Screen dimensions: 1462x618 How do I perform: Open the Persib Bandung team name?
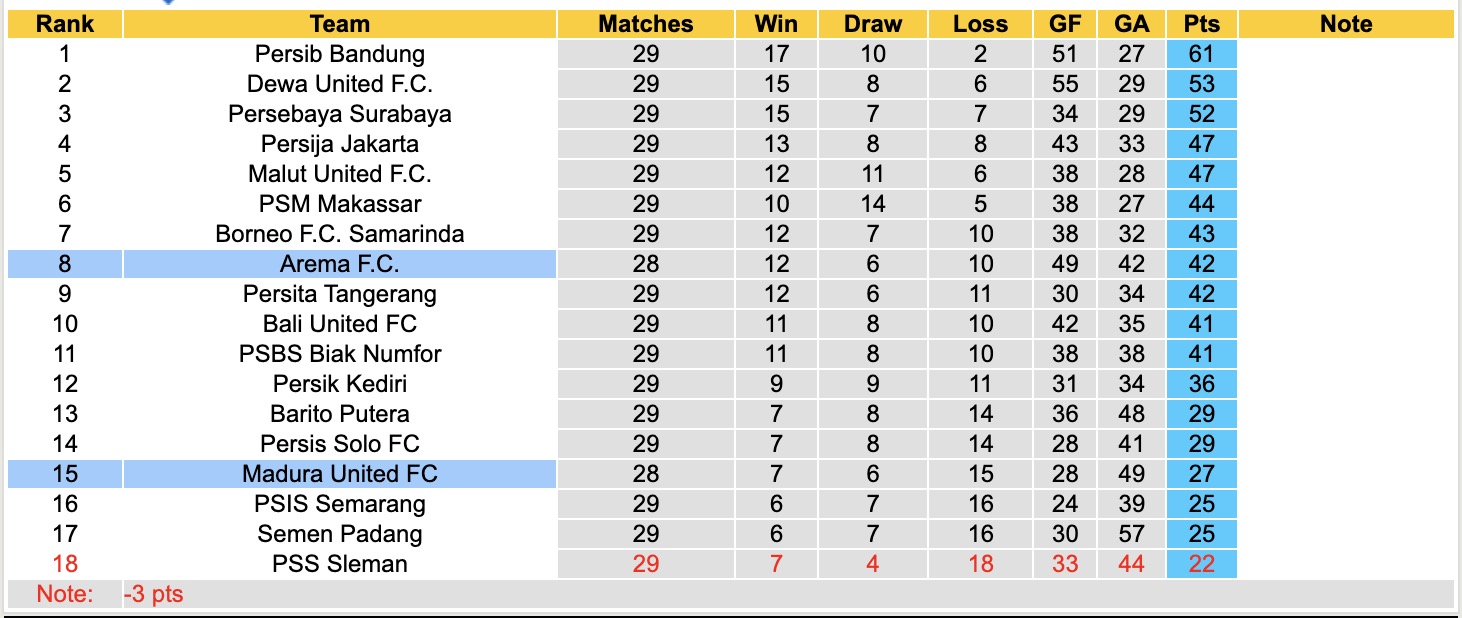[x=340, y=54]
